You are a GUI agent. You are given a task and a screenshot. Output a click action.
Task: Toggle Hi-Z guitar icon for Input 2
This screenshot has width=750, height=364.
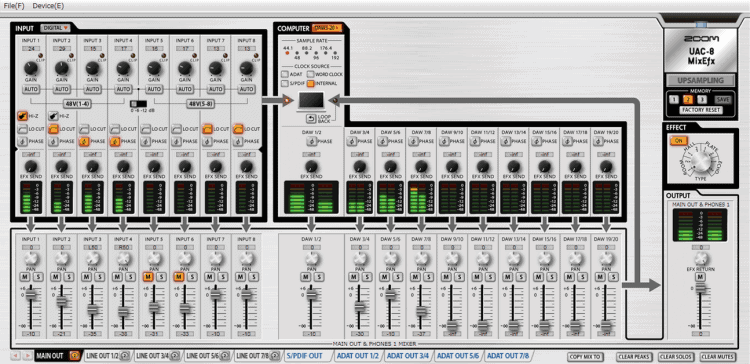pos(53,116)
